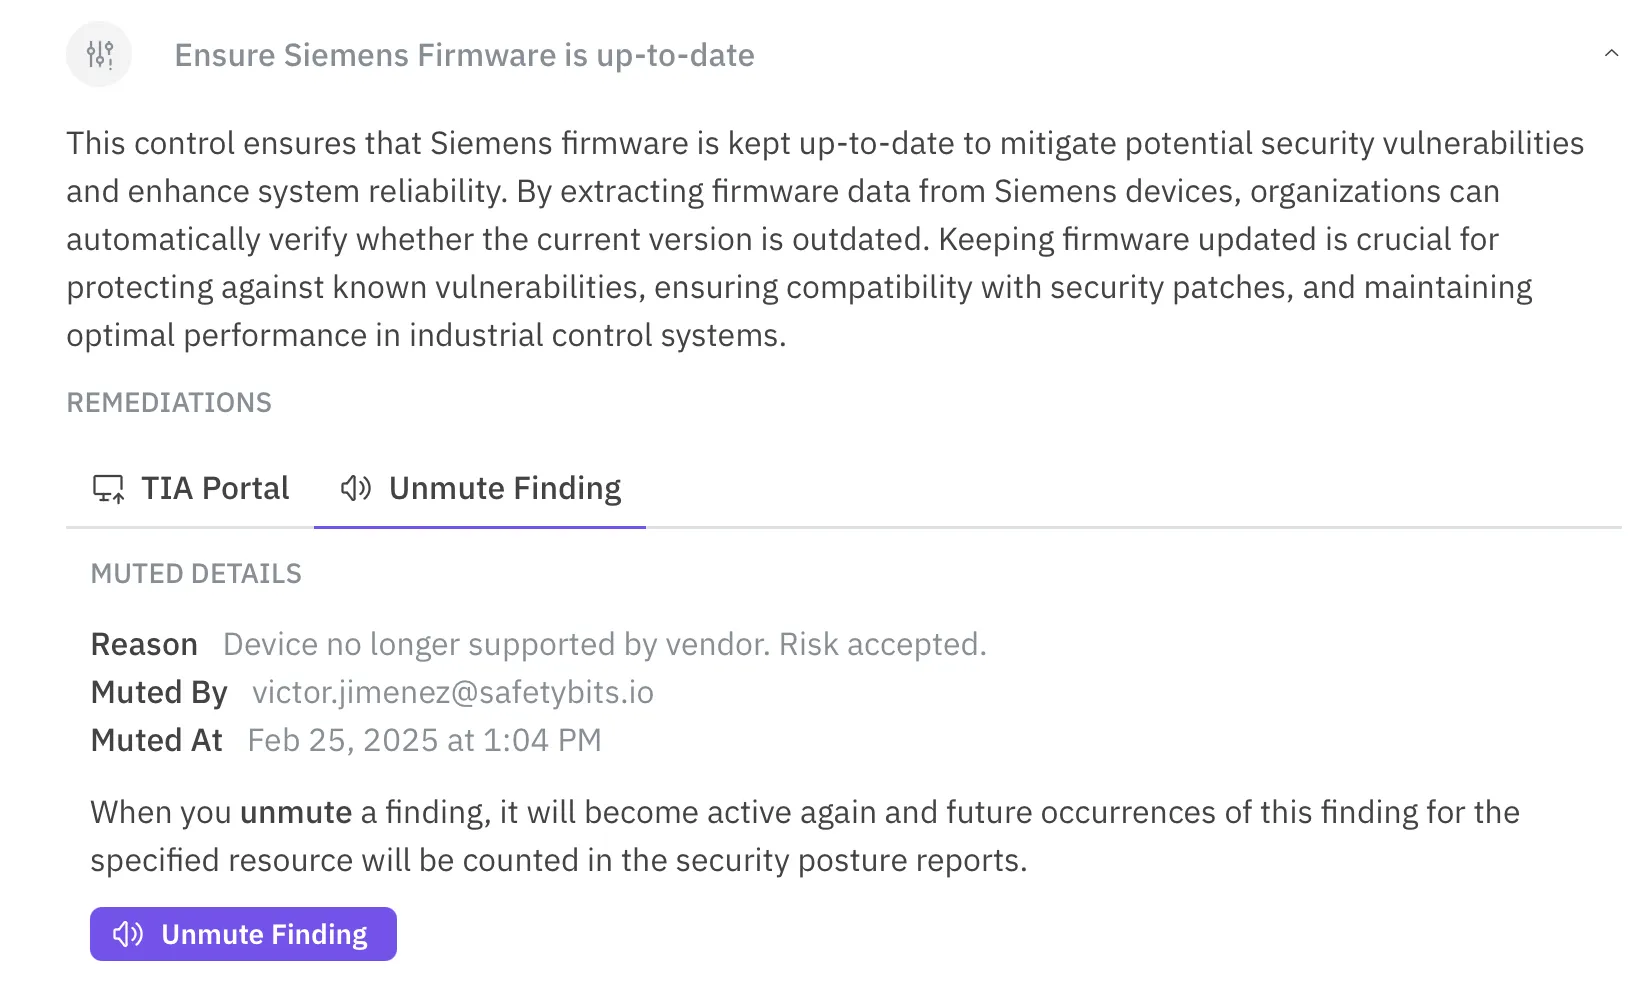Switch to the TIA Portal tab
The width and height of the screenshot is (1652, 982).
pyautogui.click(x=214, y=489)
